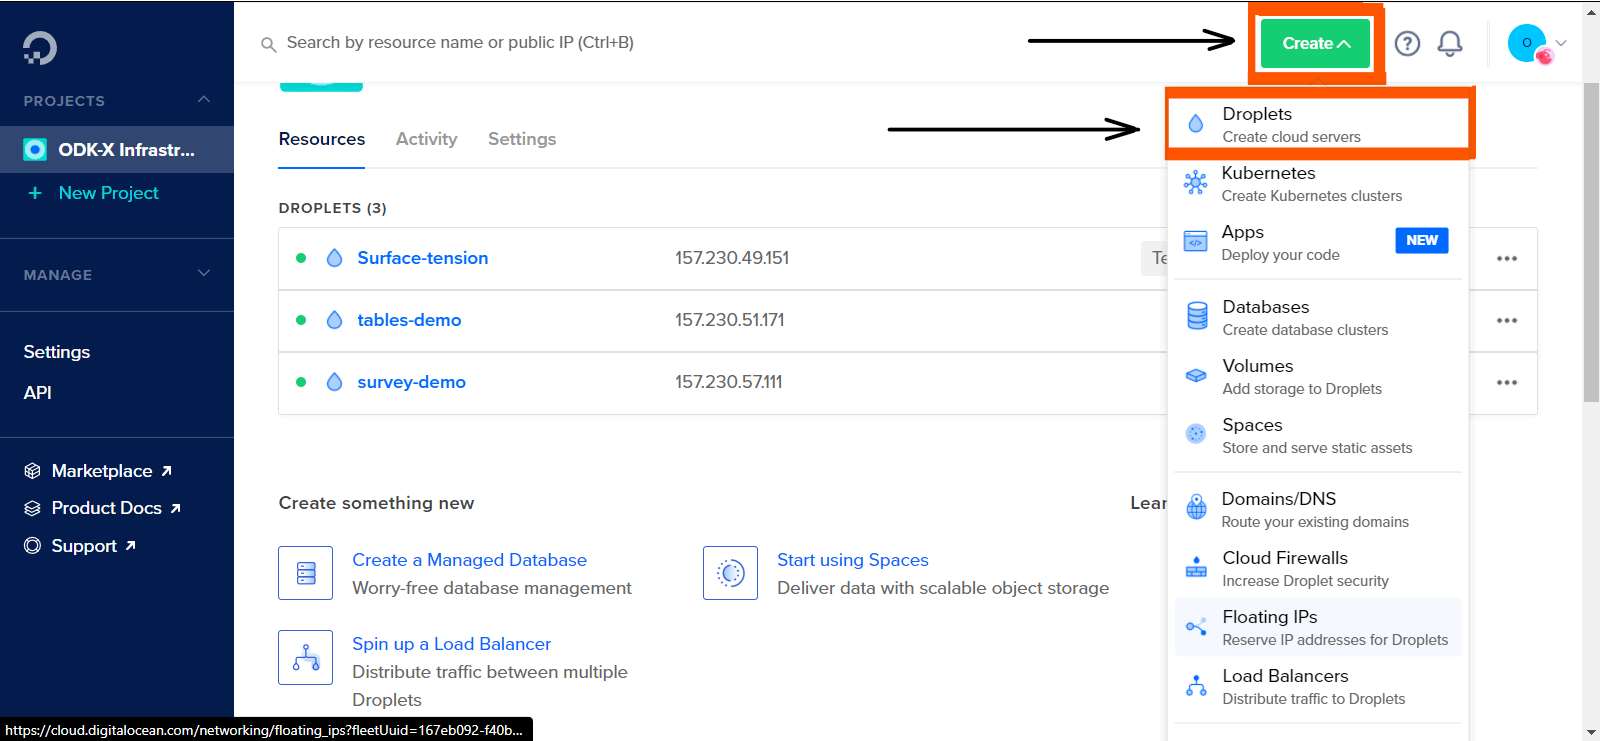Click the Floating IPs icon
This screenshot has height=741, width=1600.
coord(1196,627)
